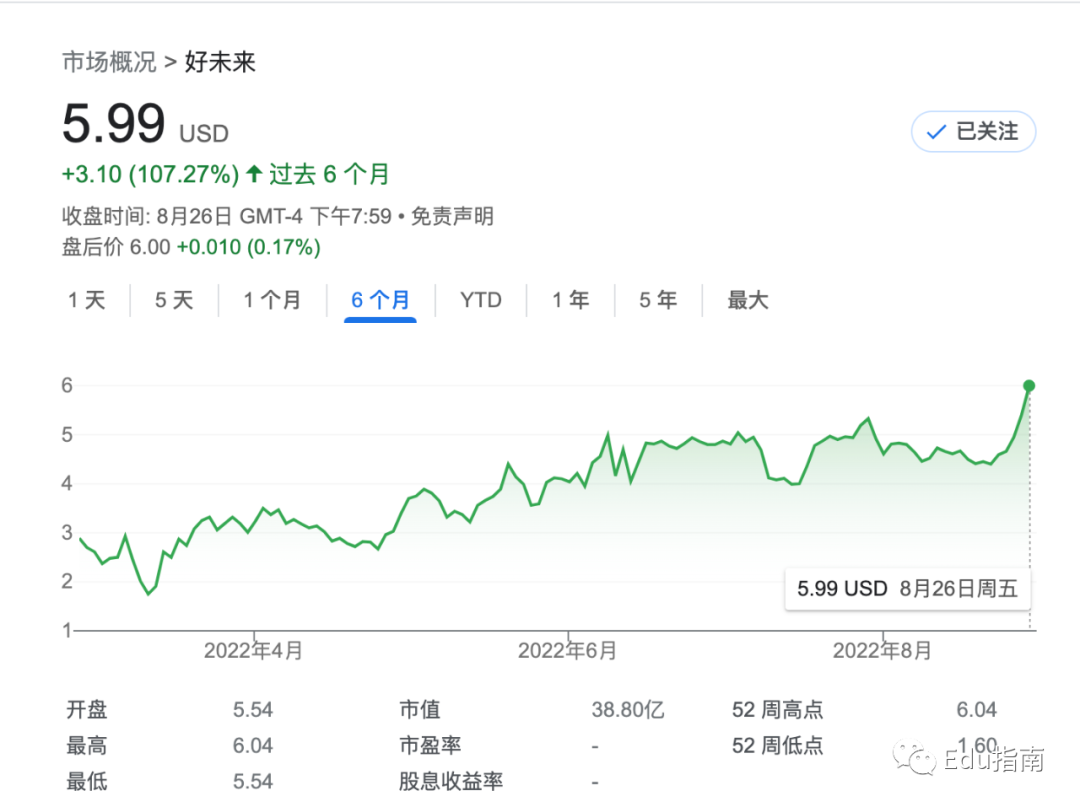Select the 5 天 time range tab
1080x807 pixels.
coord(174,300)
